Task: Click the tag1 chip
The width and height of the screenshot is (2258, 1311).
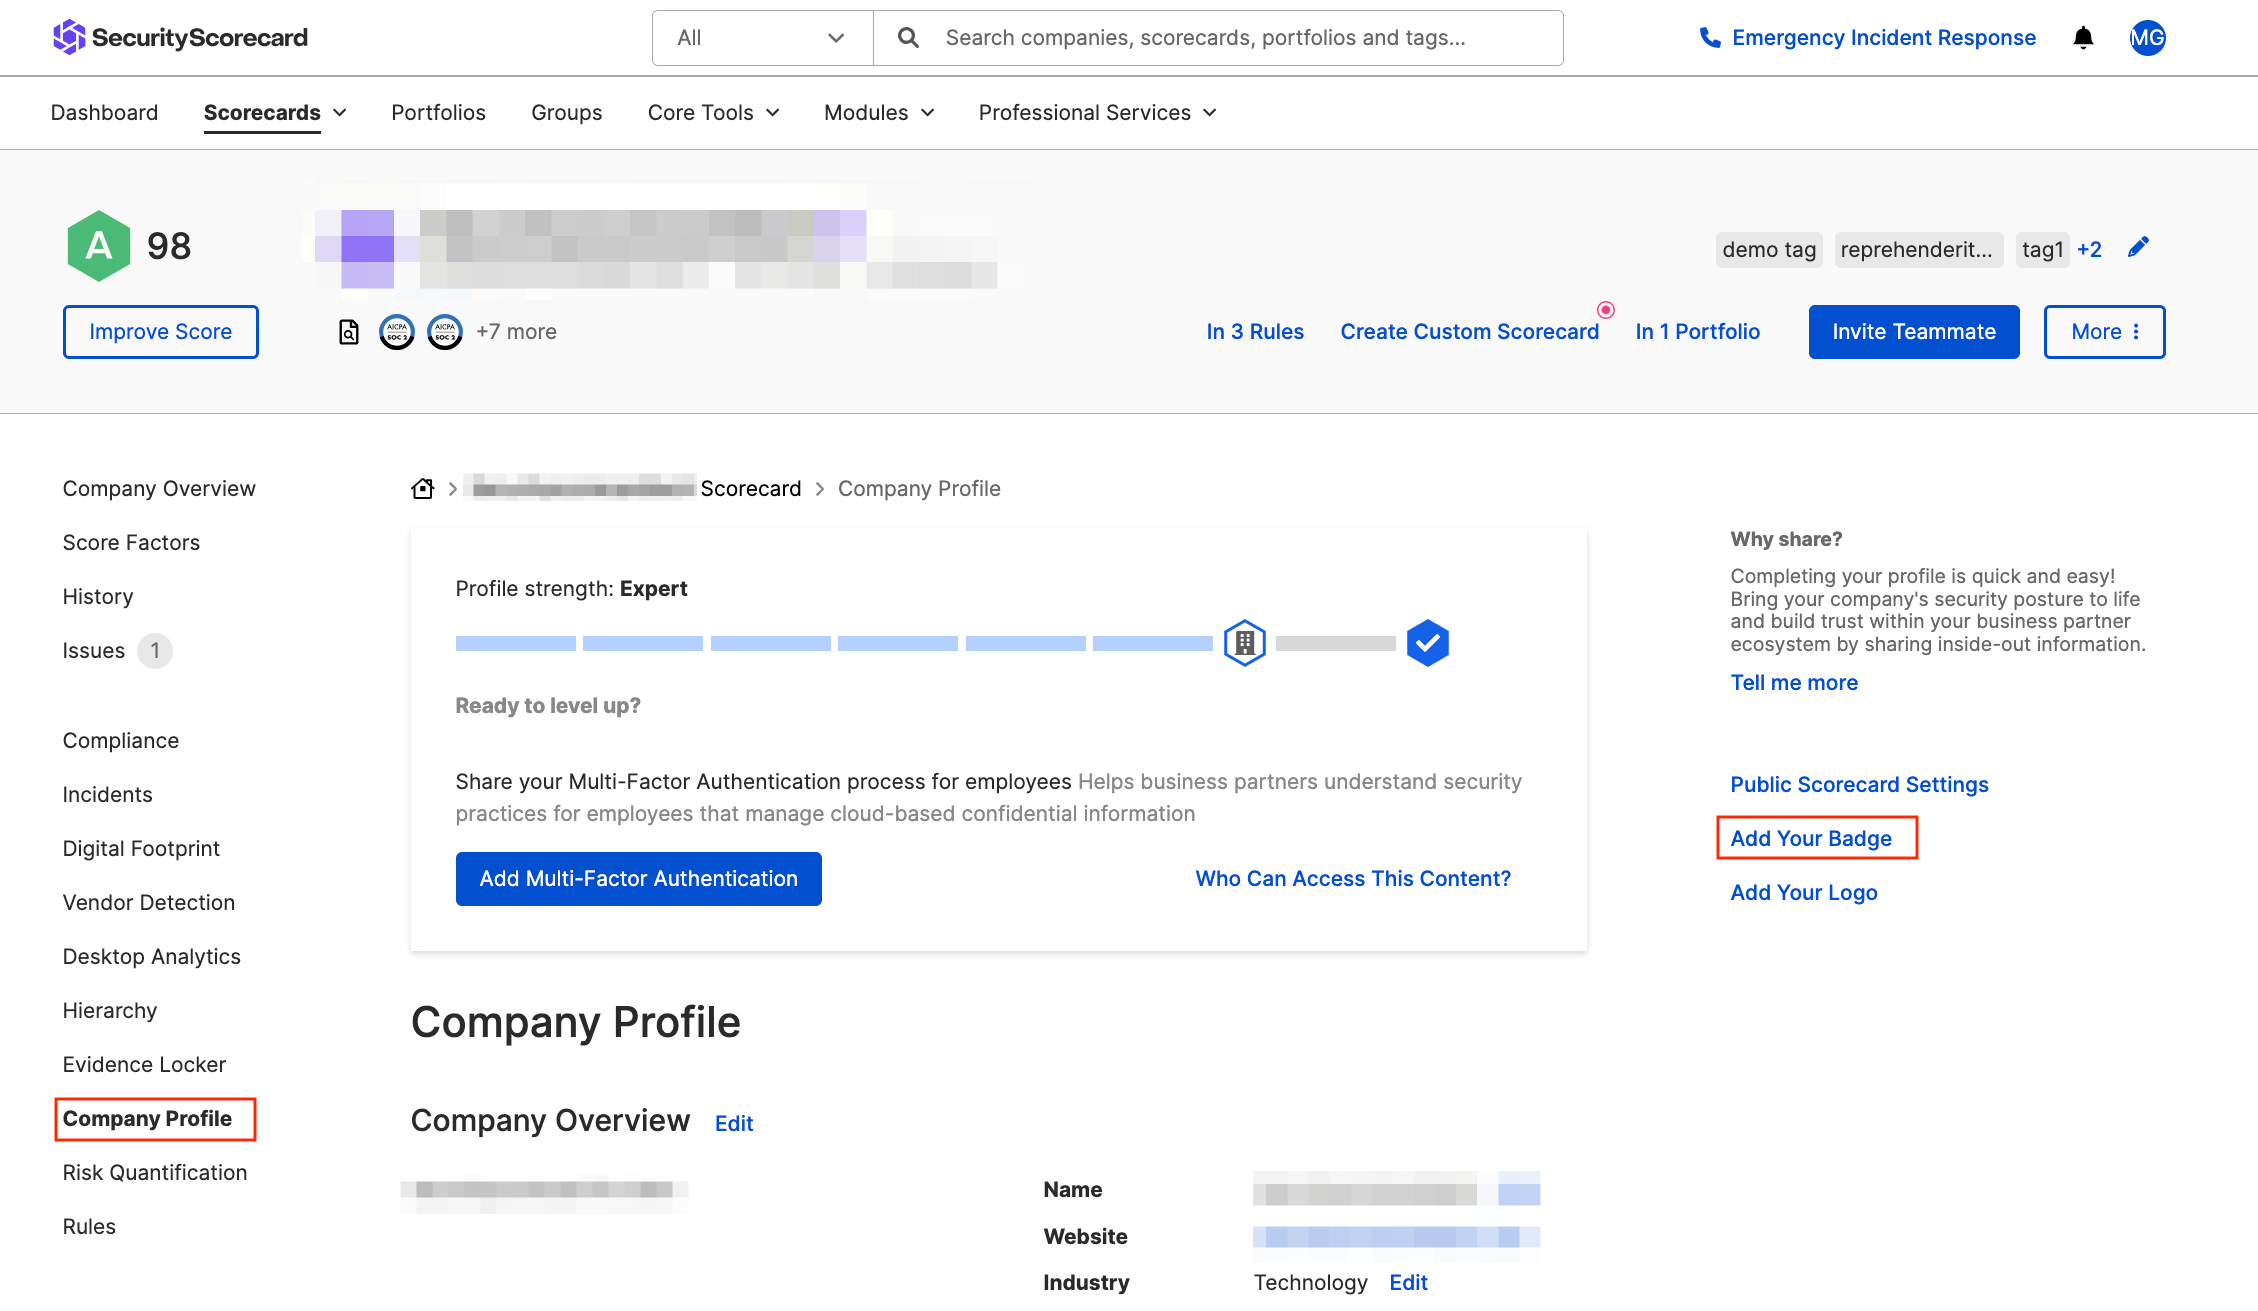Action: point(2042,250)
